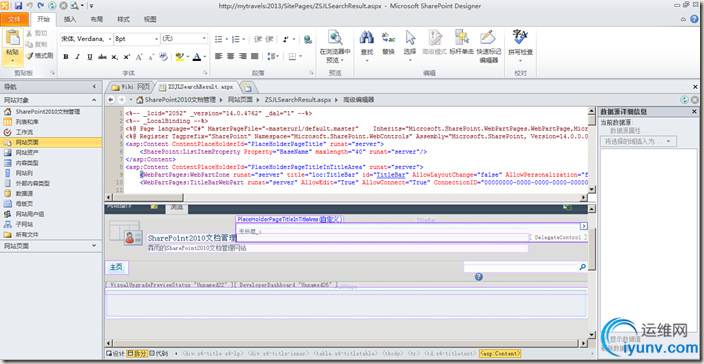Open the 8pt font size dropdown
Screen dimensions: 704x364
point(156,39)
